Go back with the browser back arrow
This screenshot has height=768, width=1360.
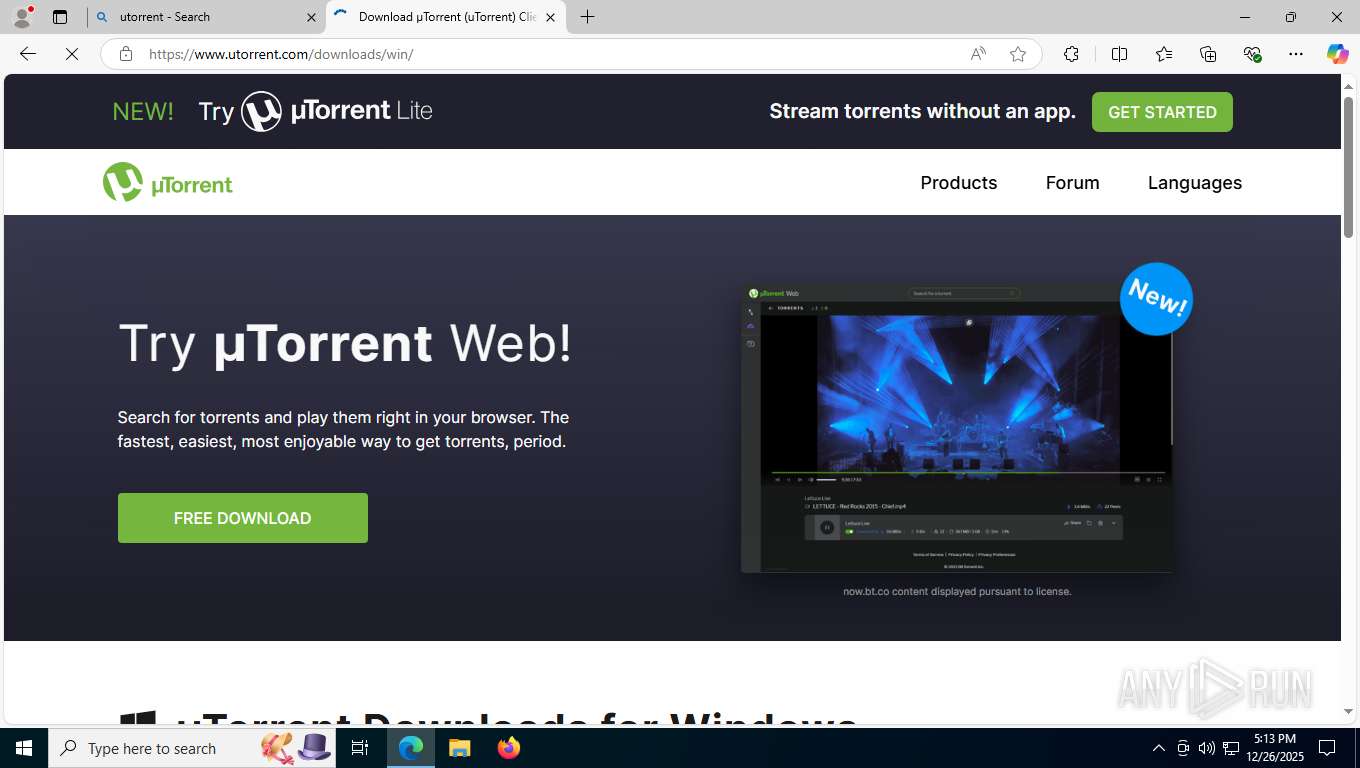pyautogui.click(x=28, y=54)
